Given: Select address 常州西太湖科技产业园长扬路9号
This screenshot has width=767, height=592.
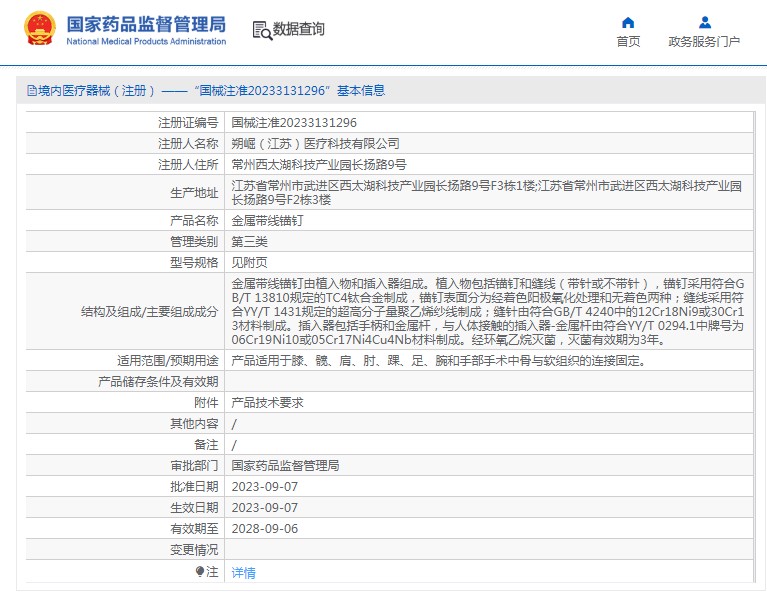Looking at the screenshot, I should pos(319,165).
